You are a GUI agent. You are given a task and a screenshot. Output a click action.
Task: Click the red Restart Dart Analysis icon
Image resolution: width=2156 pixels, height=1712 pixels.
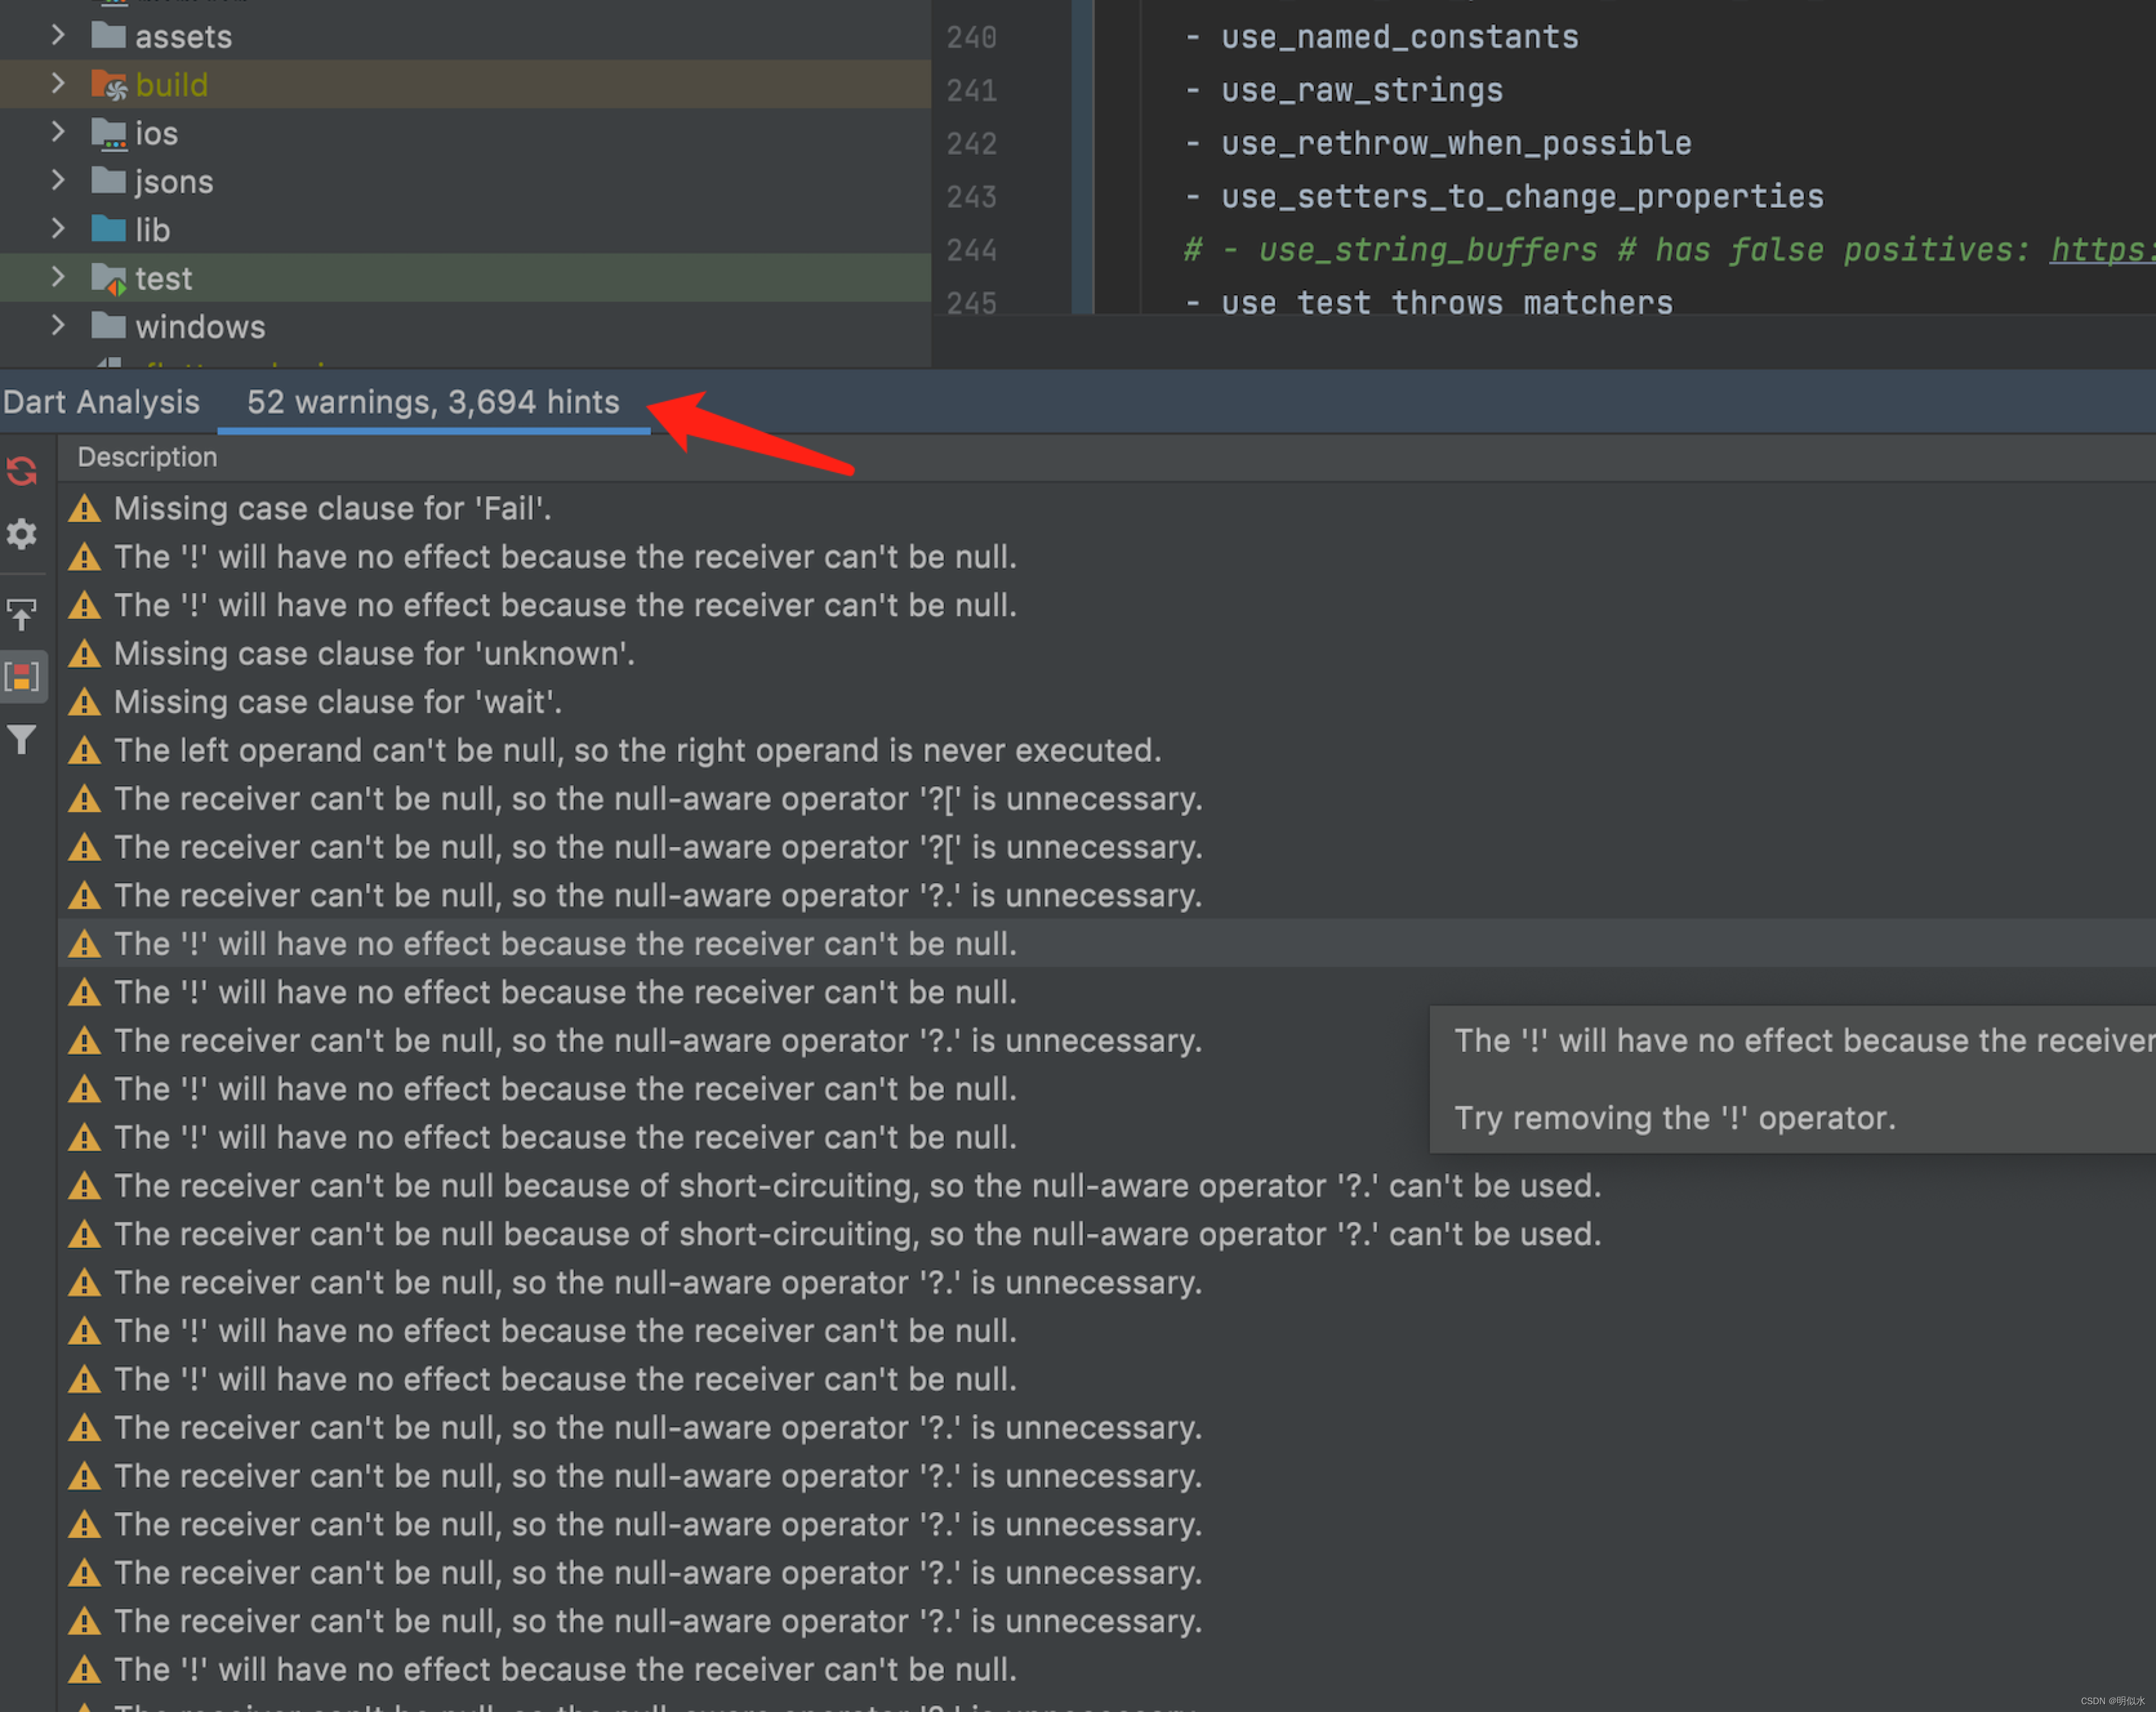click(x=22, y=471)
